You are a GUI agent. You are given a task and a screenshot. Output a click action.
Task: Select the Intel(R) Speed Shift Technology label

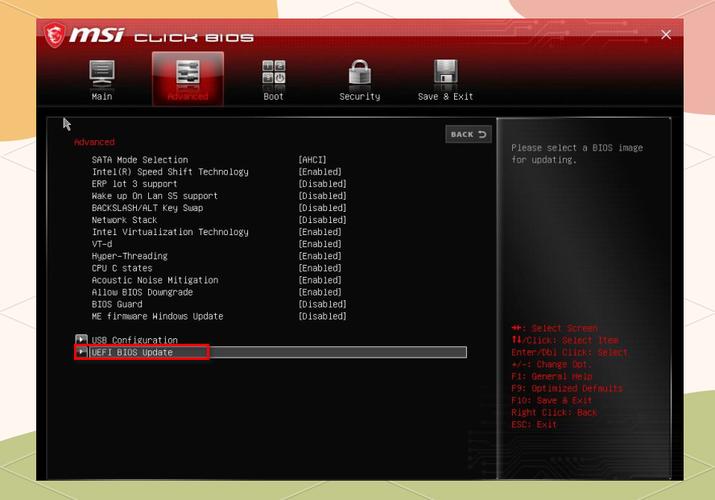coord(170,172)
